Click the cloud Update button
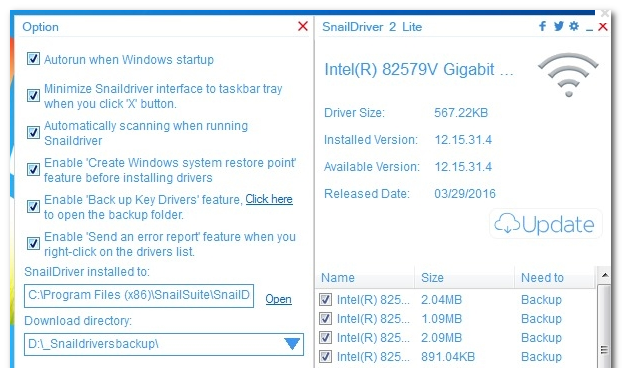 click(x=545, y=224)
